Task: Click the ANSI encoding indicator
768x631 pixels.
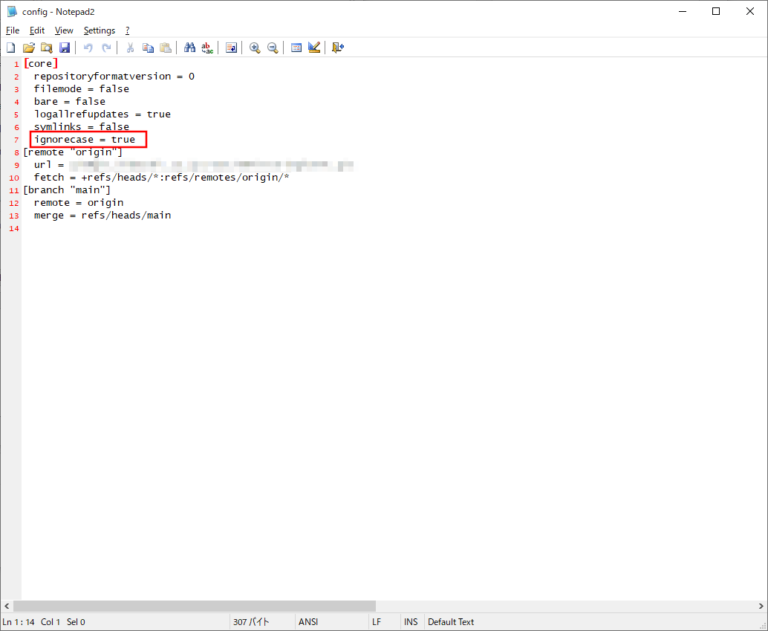Action: (x=309, y=622)
